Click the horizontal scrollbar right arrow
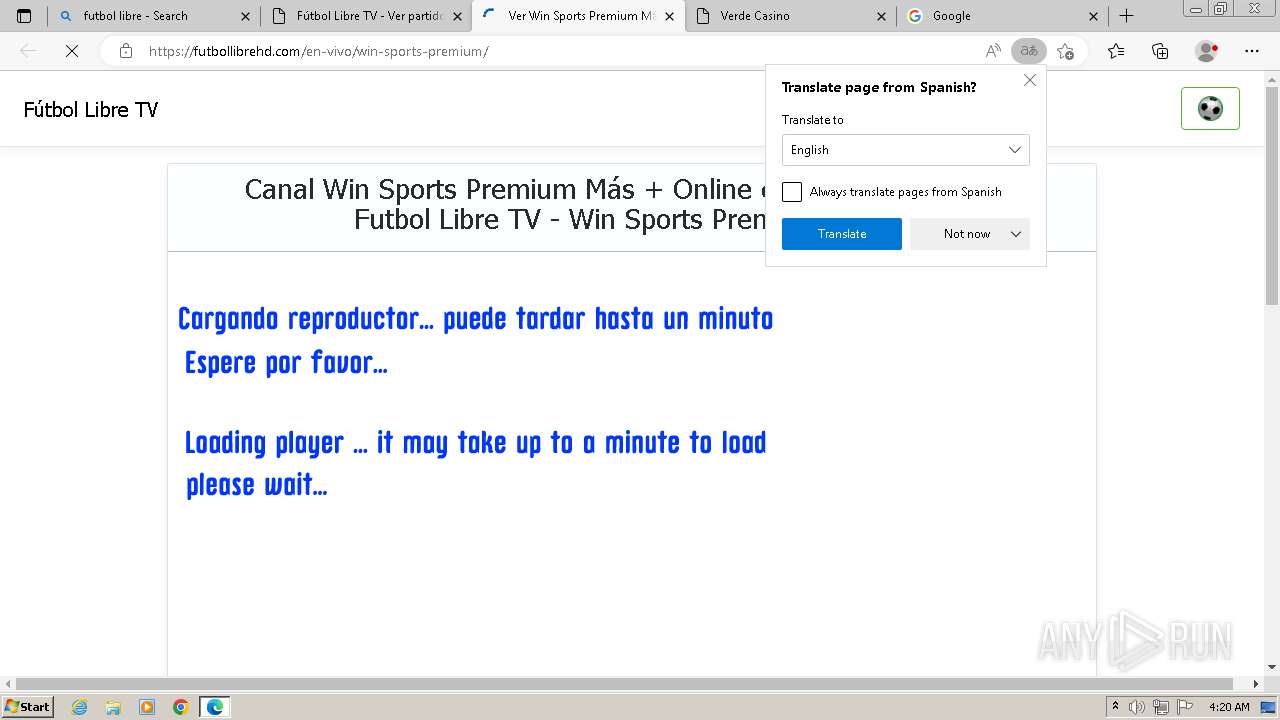 1257,684
